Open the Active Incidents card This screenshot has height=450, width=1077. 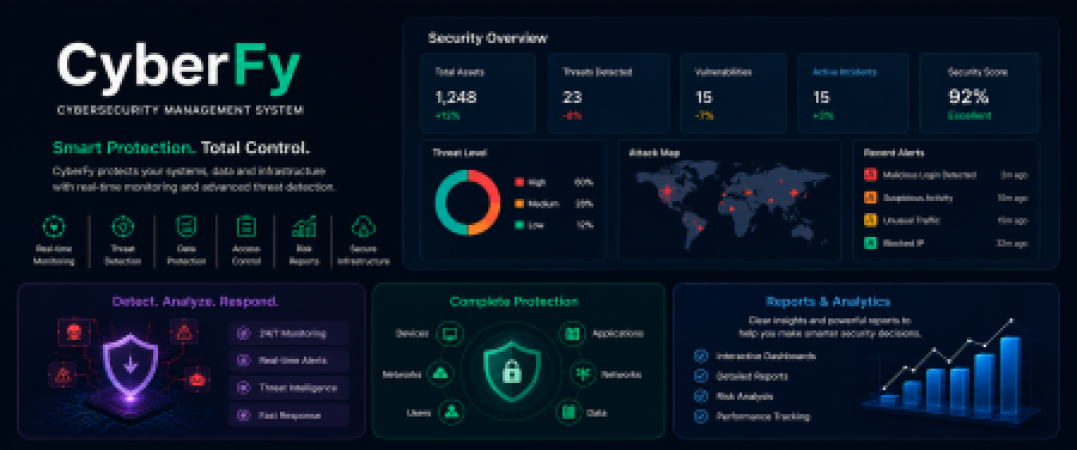pyautogui.click(x=853, y=93)
